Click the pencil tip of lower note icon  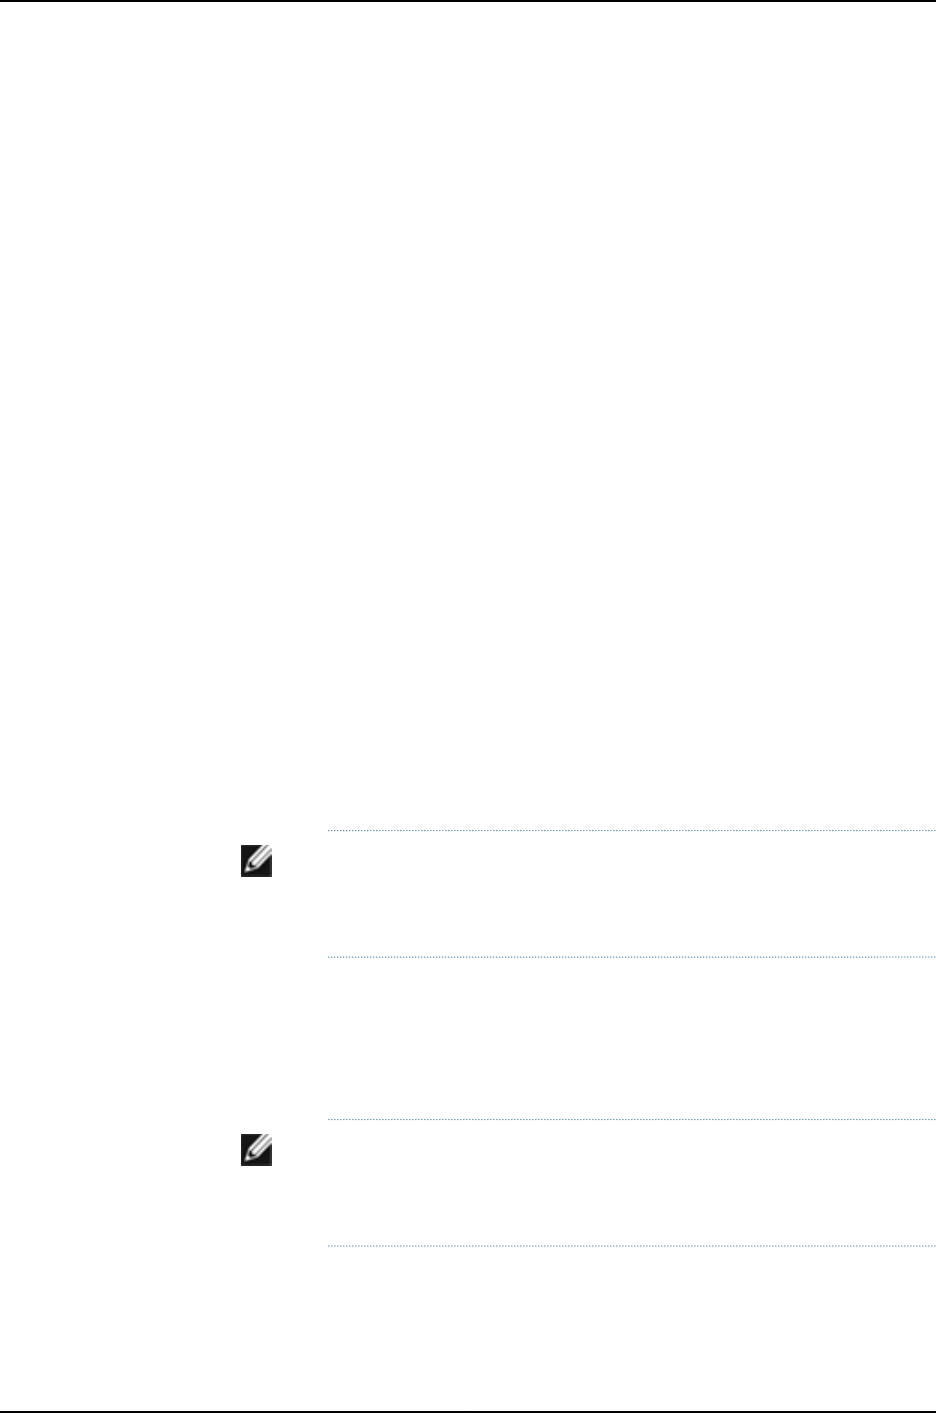[249, 1161]
